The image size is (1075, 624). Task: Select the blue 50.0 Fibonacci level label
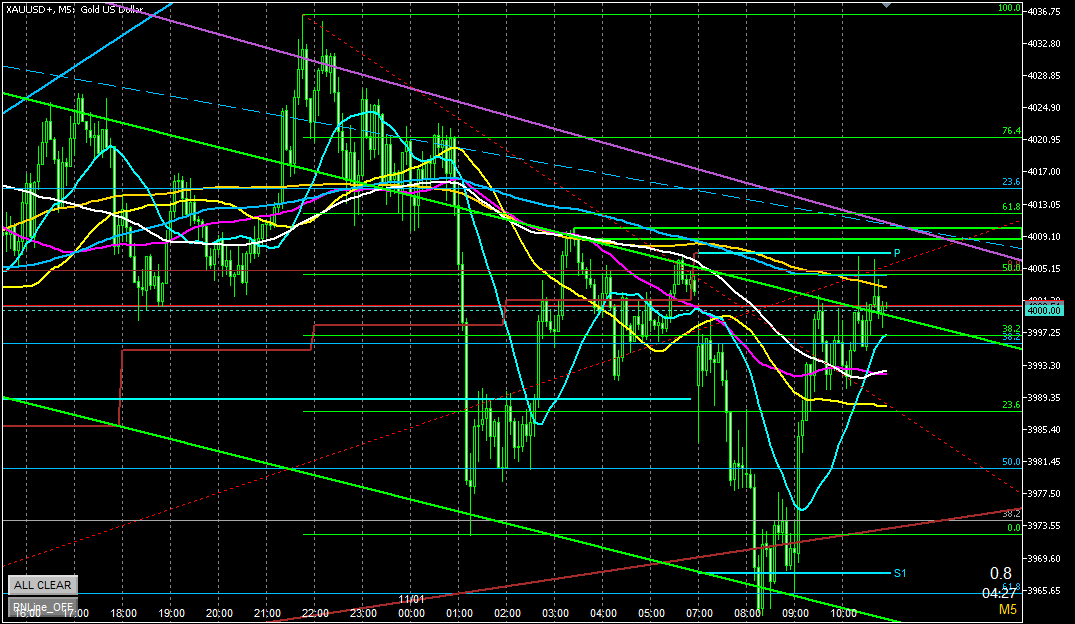pyautogui.click(x=1011, y=462)
